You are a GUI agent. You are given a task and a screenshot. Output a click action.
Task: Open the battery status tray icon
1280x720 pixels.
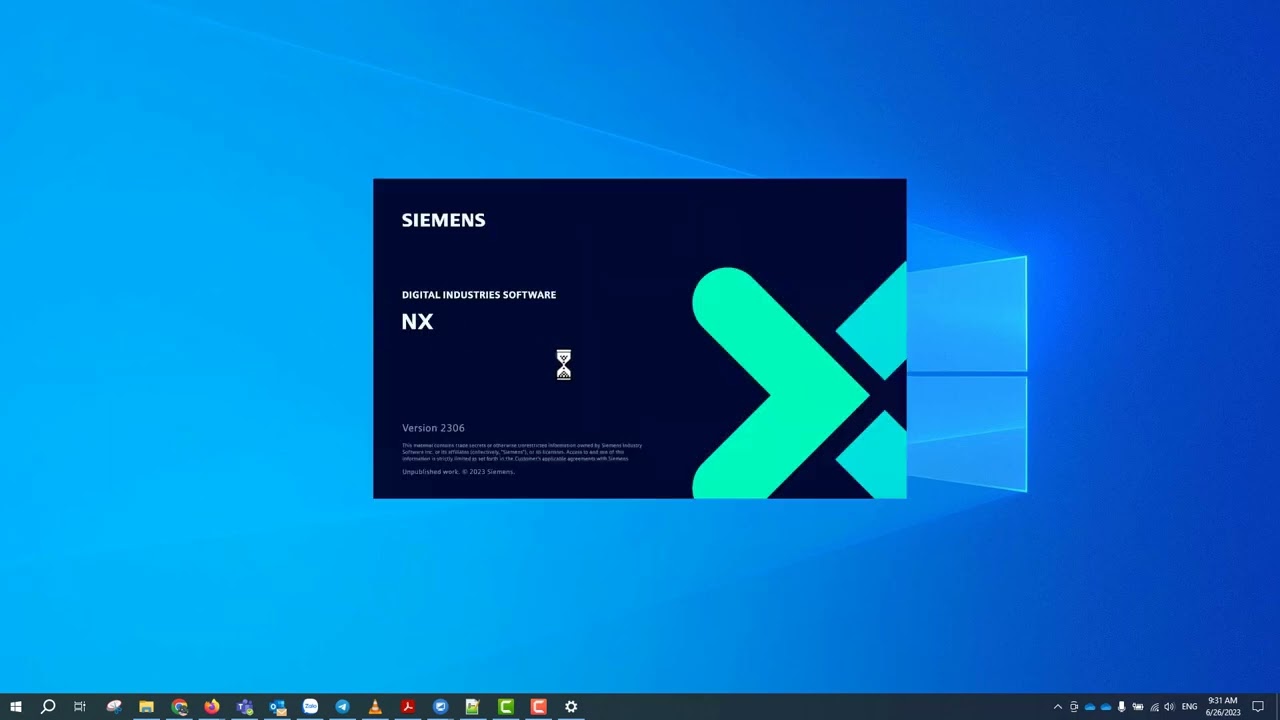tap(1138, 707)
